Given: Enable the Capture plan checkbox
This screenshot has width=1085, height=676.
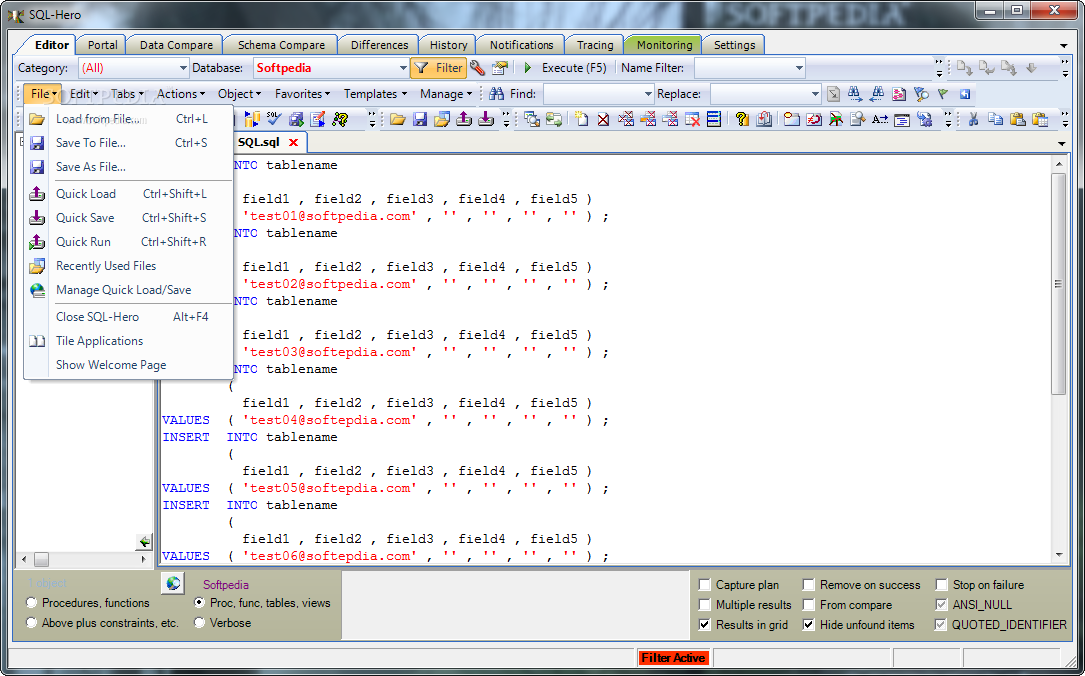Looking at the screenshot, I should coord(704,585).
